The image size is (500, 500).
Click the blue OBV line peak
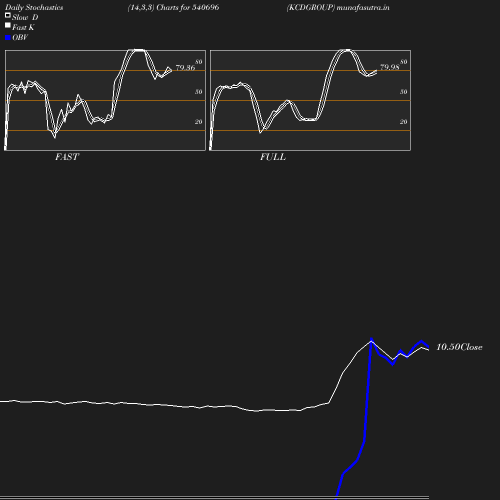click(371, 340)
